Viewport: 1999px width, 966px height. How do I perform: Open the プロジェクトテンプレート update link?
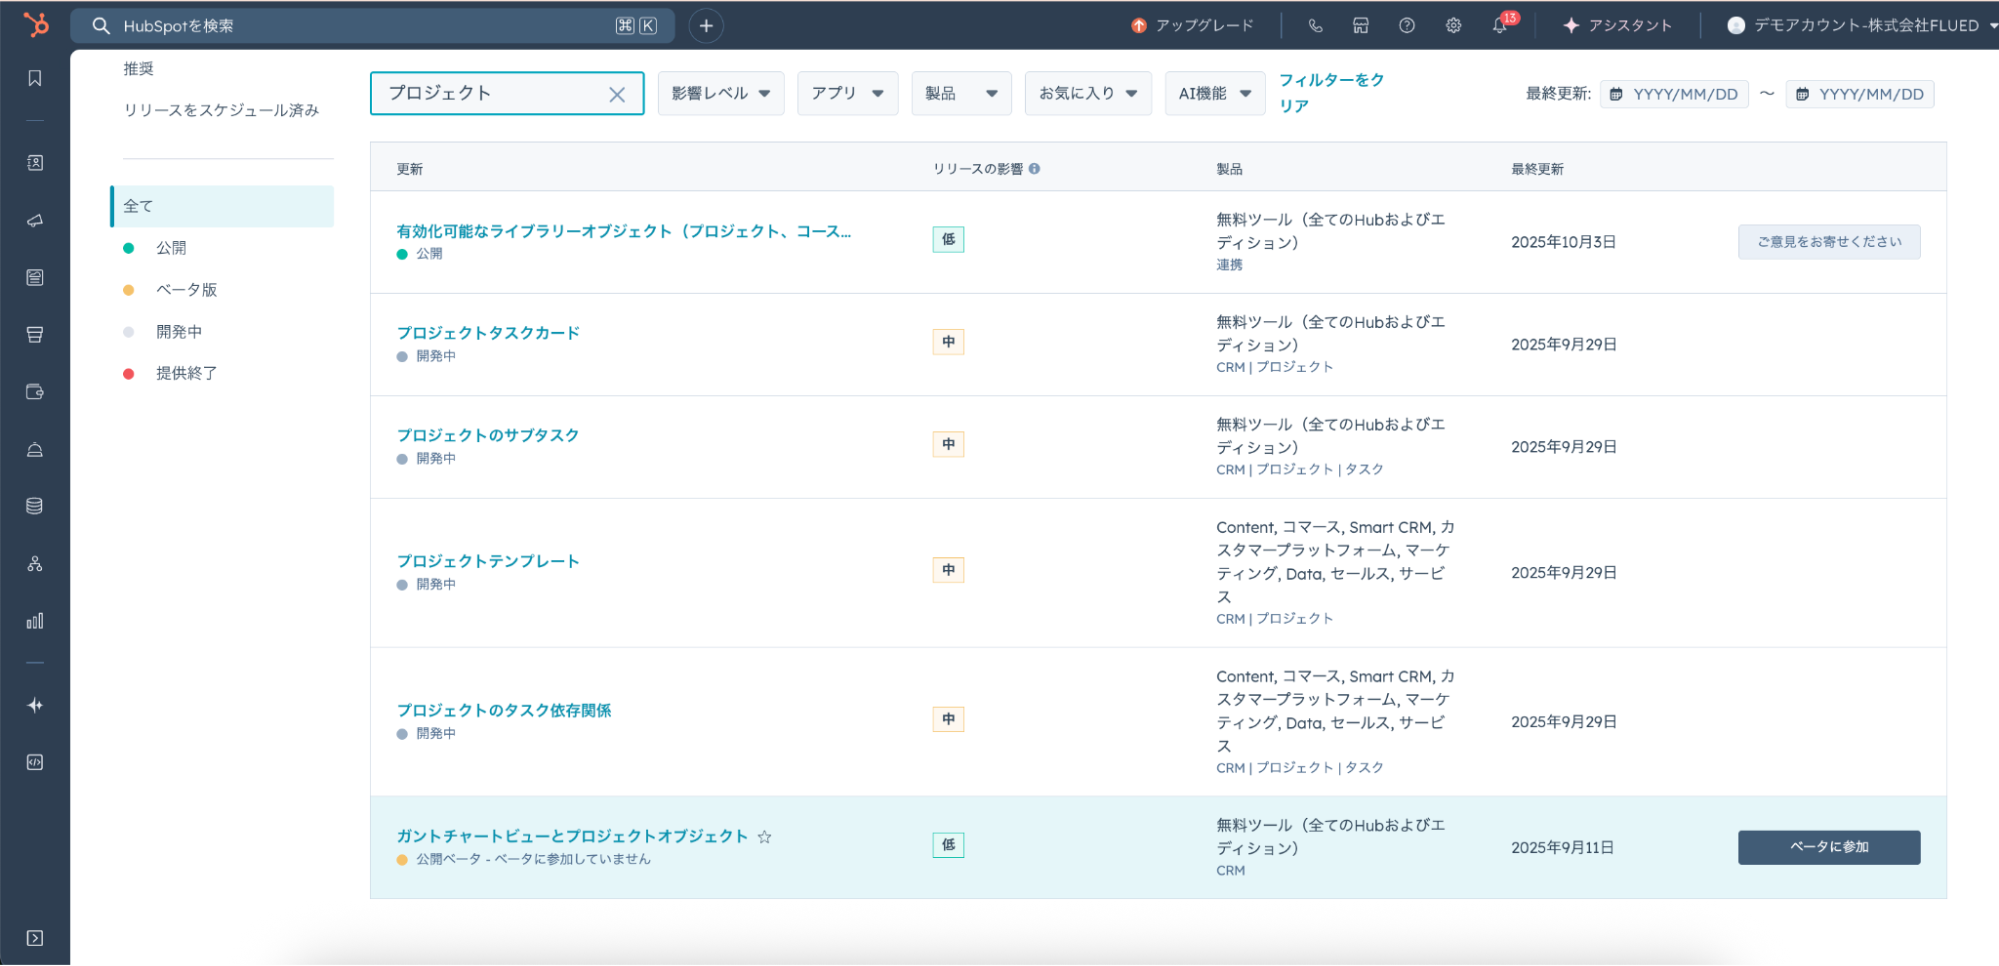pyautogui.click(x=488, y=561)
